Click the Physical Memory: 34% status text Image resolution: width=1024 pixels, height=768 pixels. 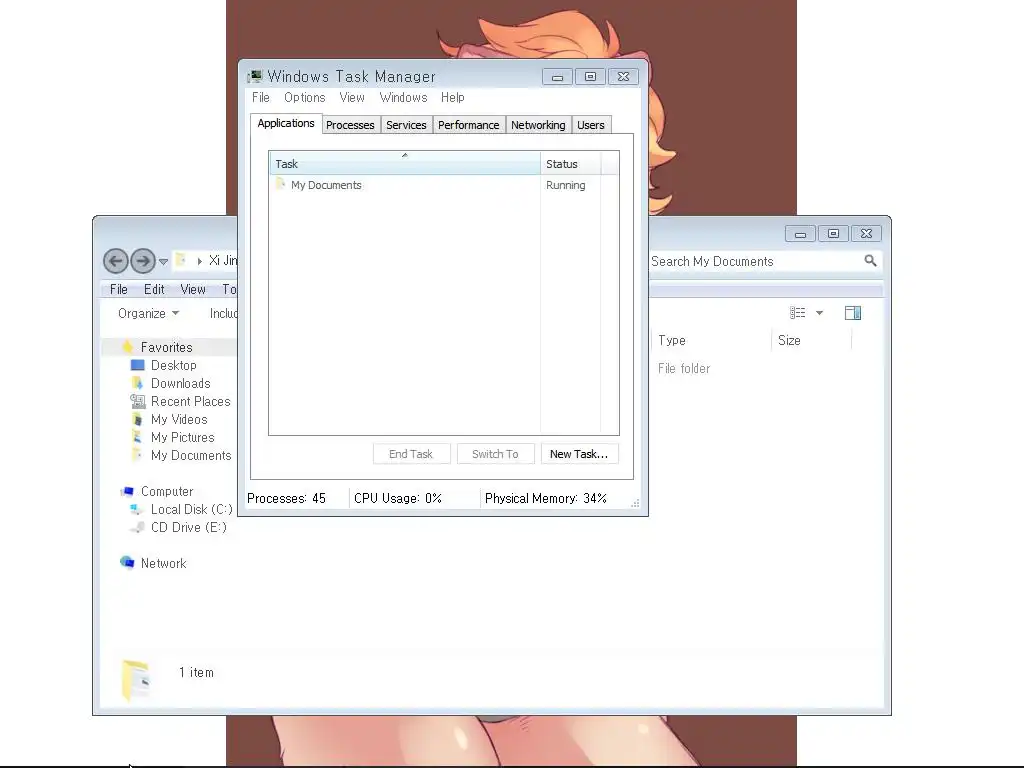pos(546,498)
